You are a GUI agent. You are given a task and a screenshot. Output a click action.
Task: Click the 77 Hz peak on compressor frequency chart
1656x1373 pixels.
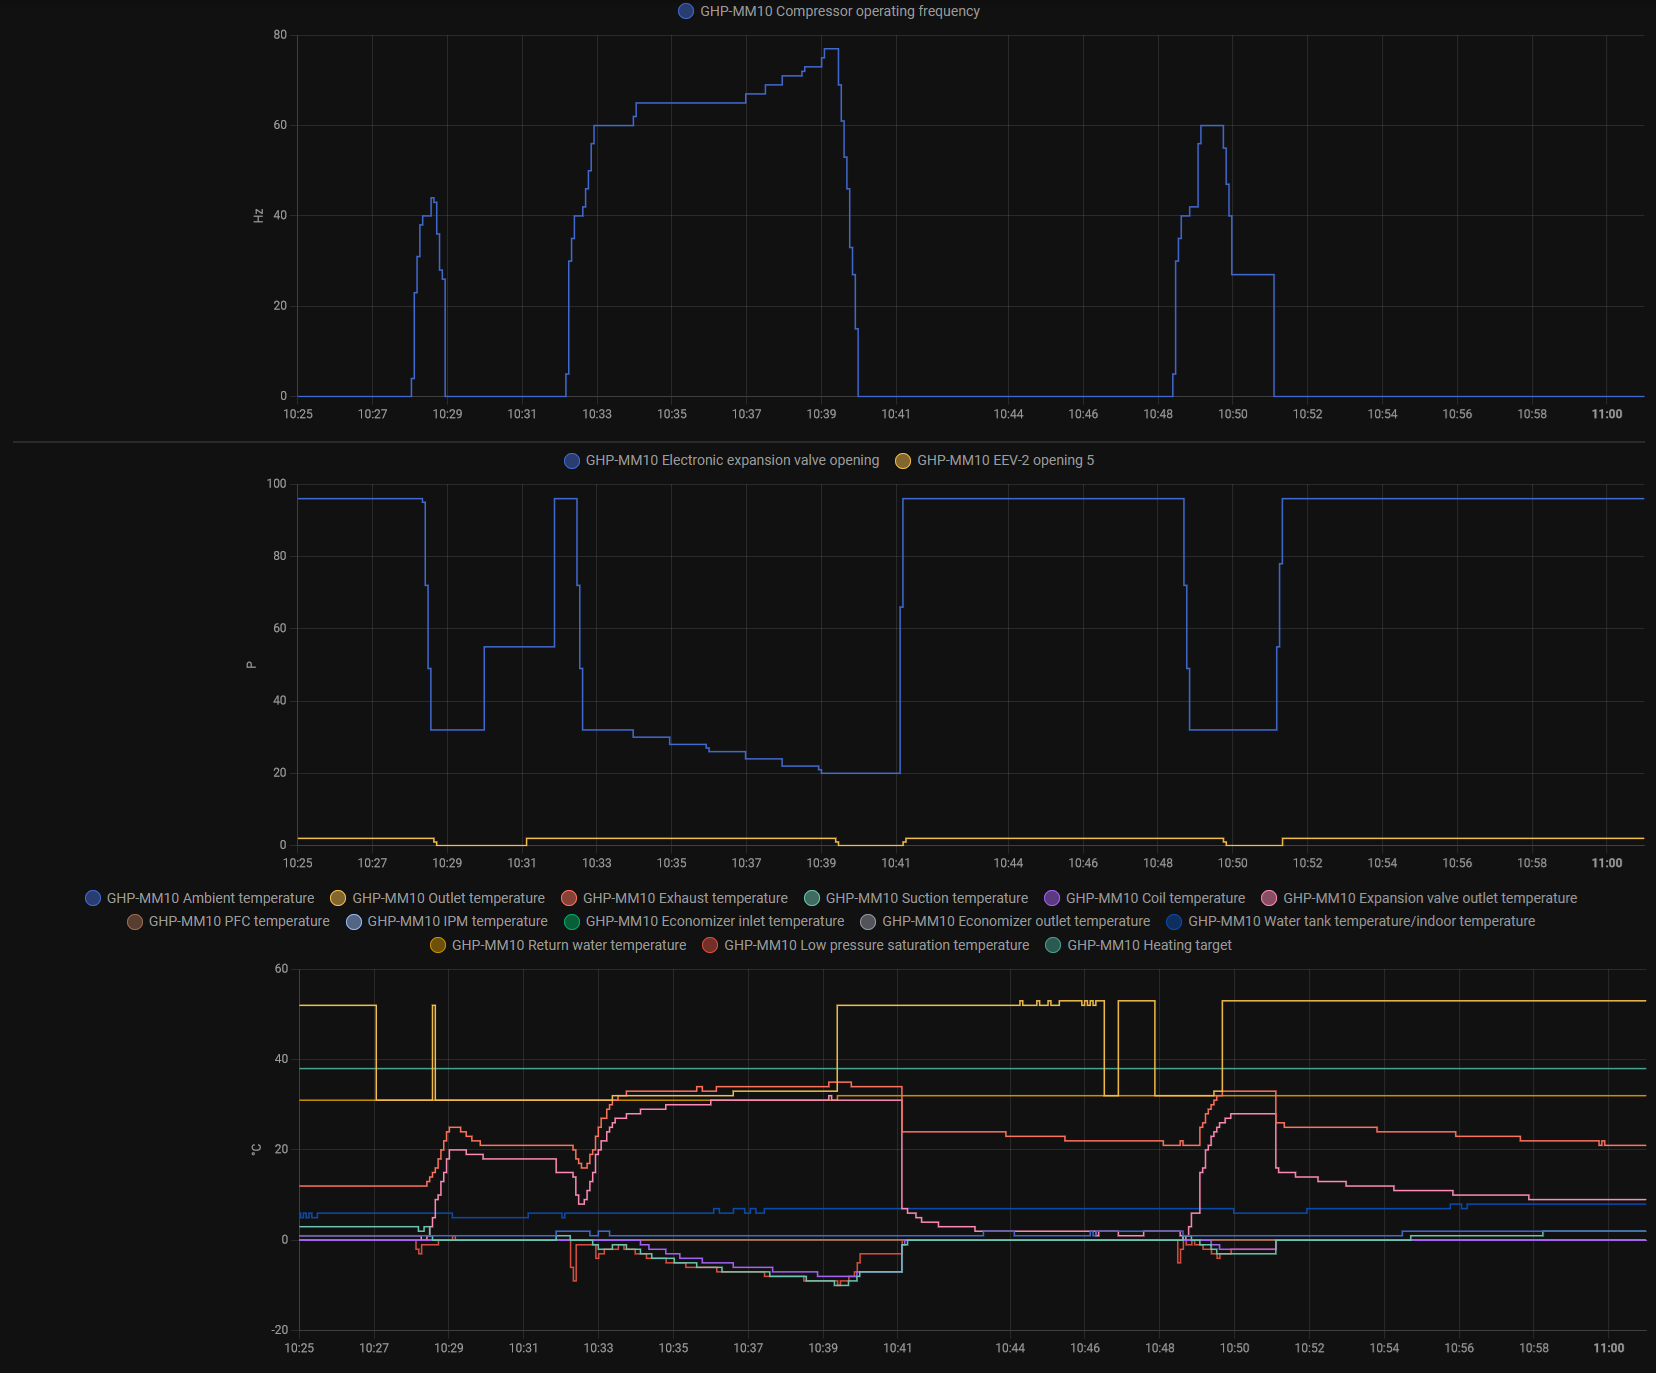click(831, 49)
